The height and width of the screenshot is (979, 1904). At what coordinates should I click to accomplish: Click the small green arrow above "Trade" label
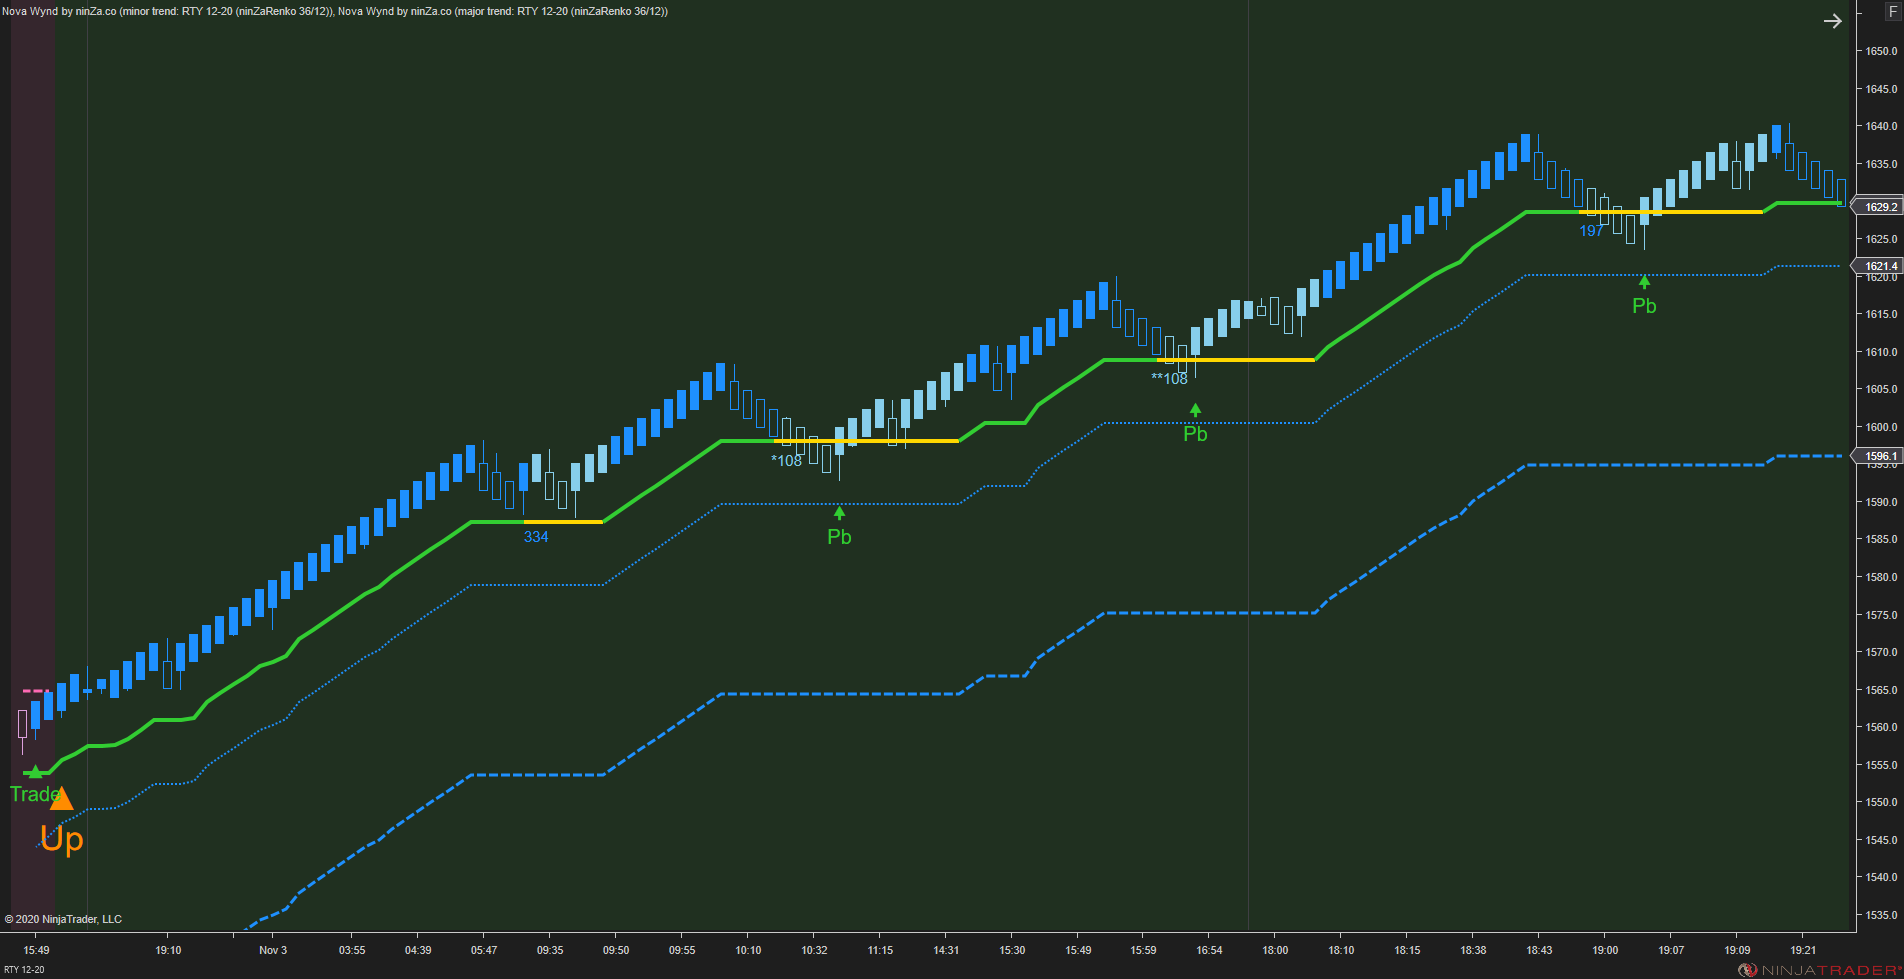point(36,771)
